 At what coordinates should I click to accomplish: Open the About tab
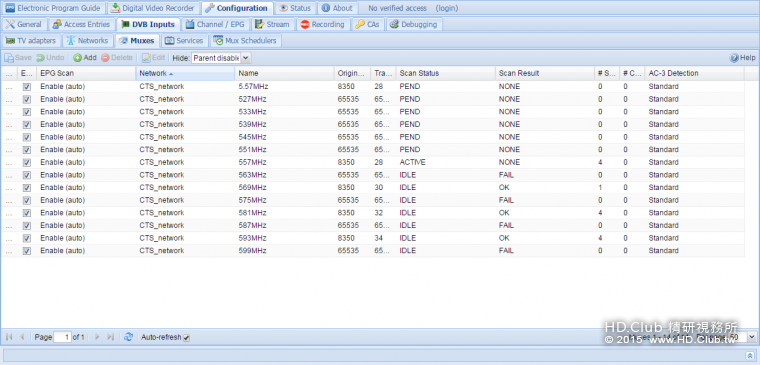338,8
